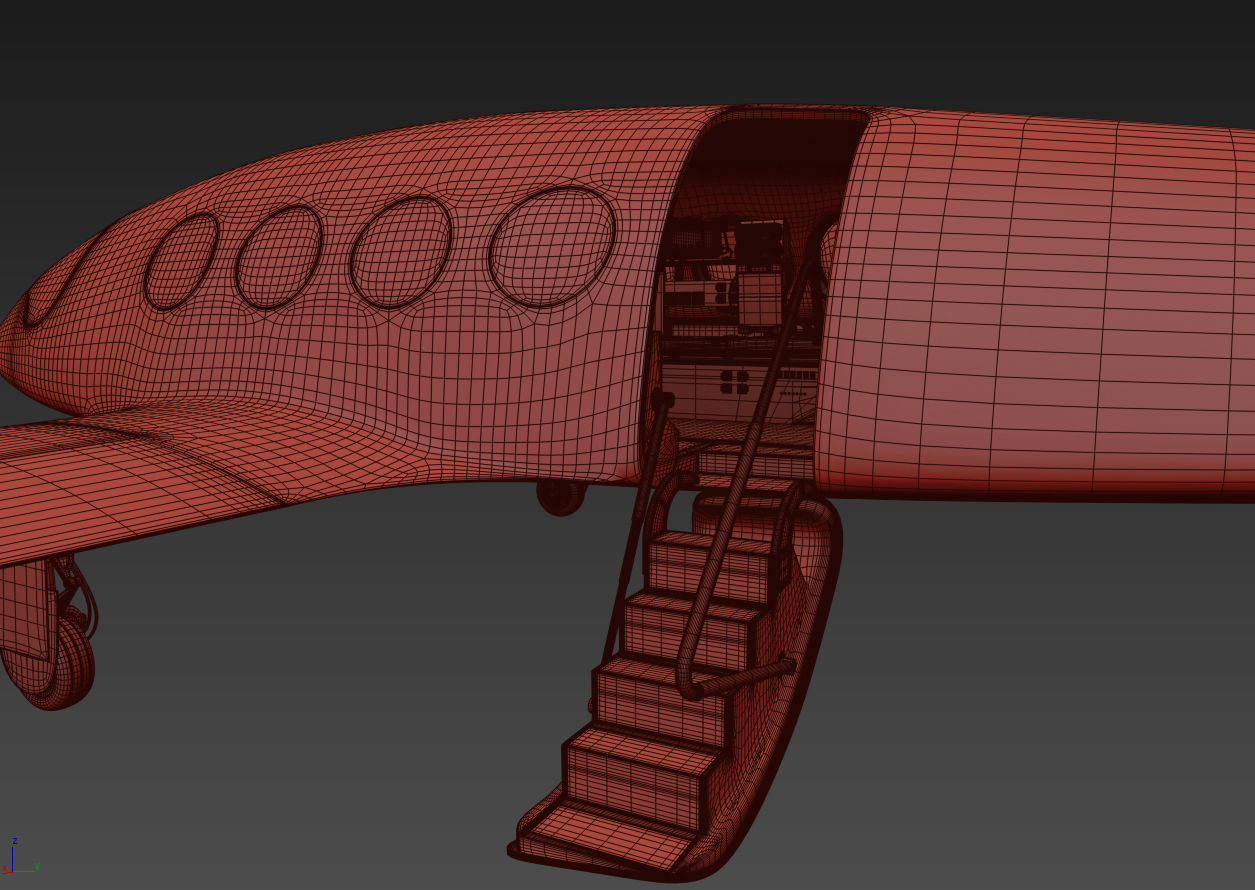Select the cabin window nearest the door
This screenshot has height=890, width=1255.
tap(552, 246)
